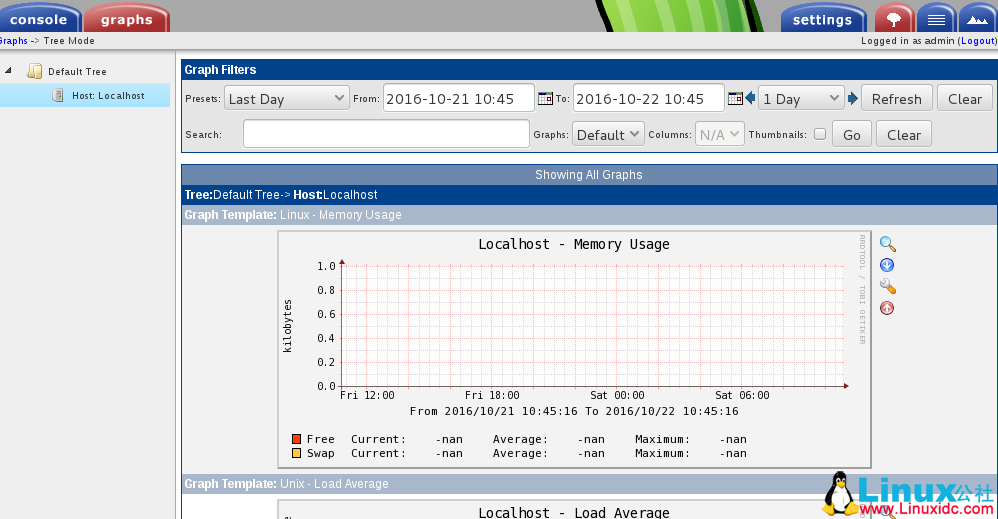Click the red icon below the wrench
The image size is (998, 519).
coord(887,308)
